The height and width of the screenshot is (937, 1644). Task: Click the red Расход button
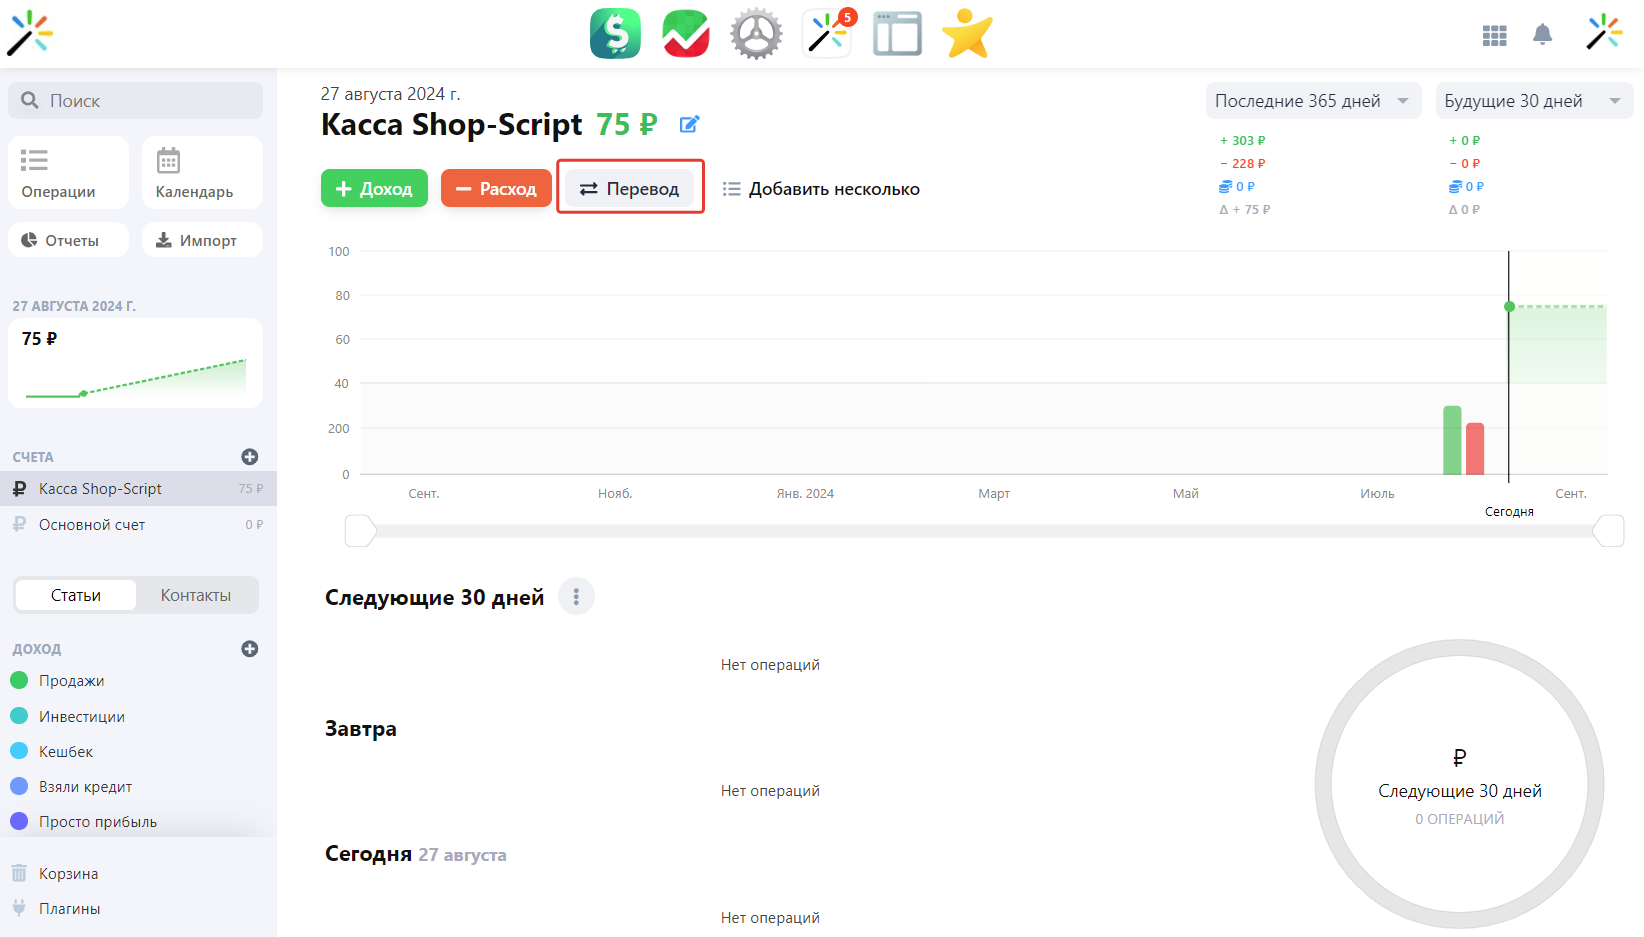click(496, 189)
